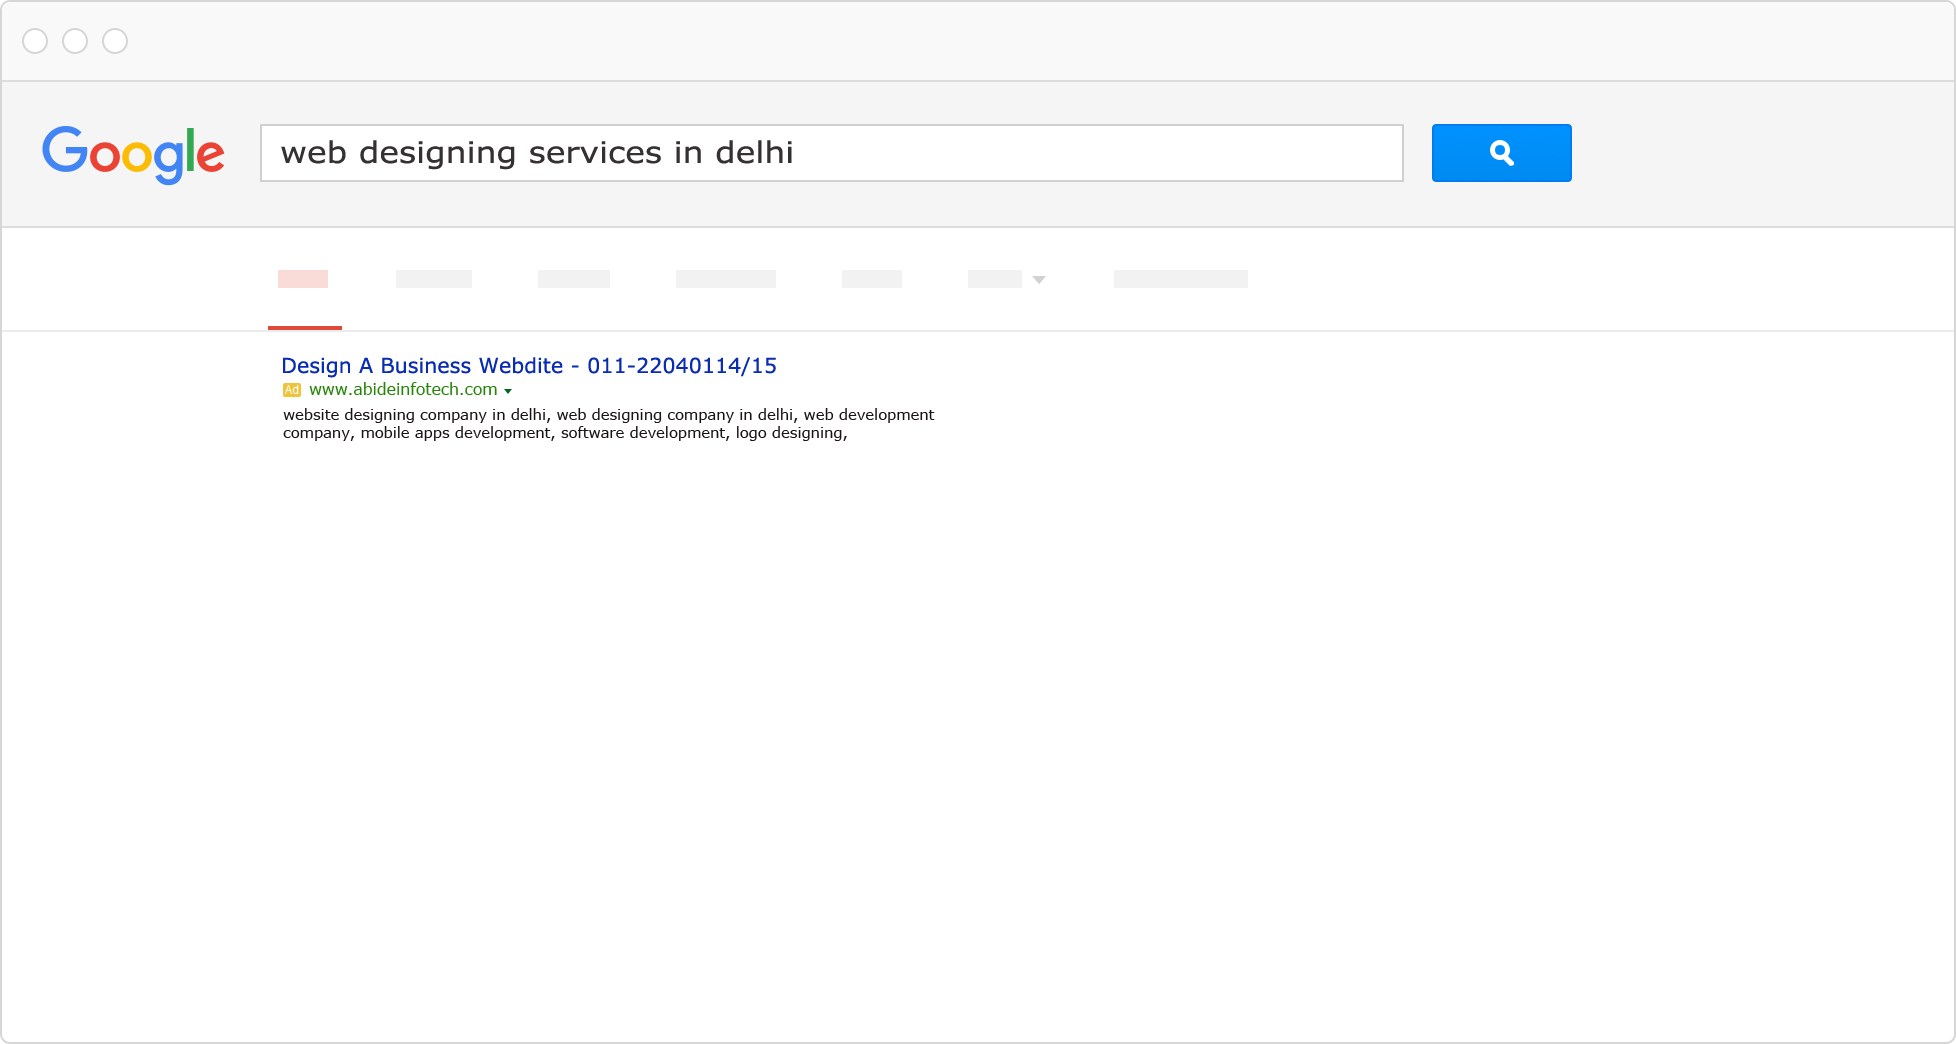Focus the search box with the query text
The height and width of the screenshot is (1044, 1956).
pos(831,153)
